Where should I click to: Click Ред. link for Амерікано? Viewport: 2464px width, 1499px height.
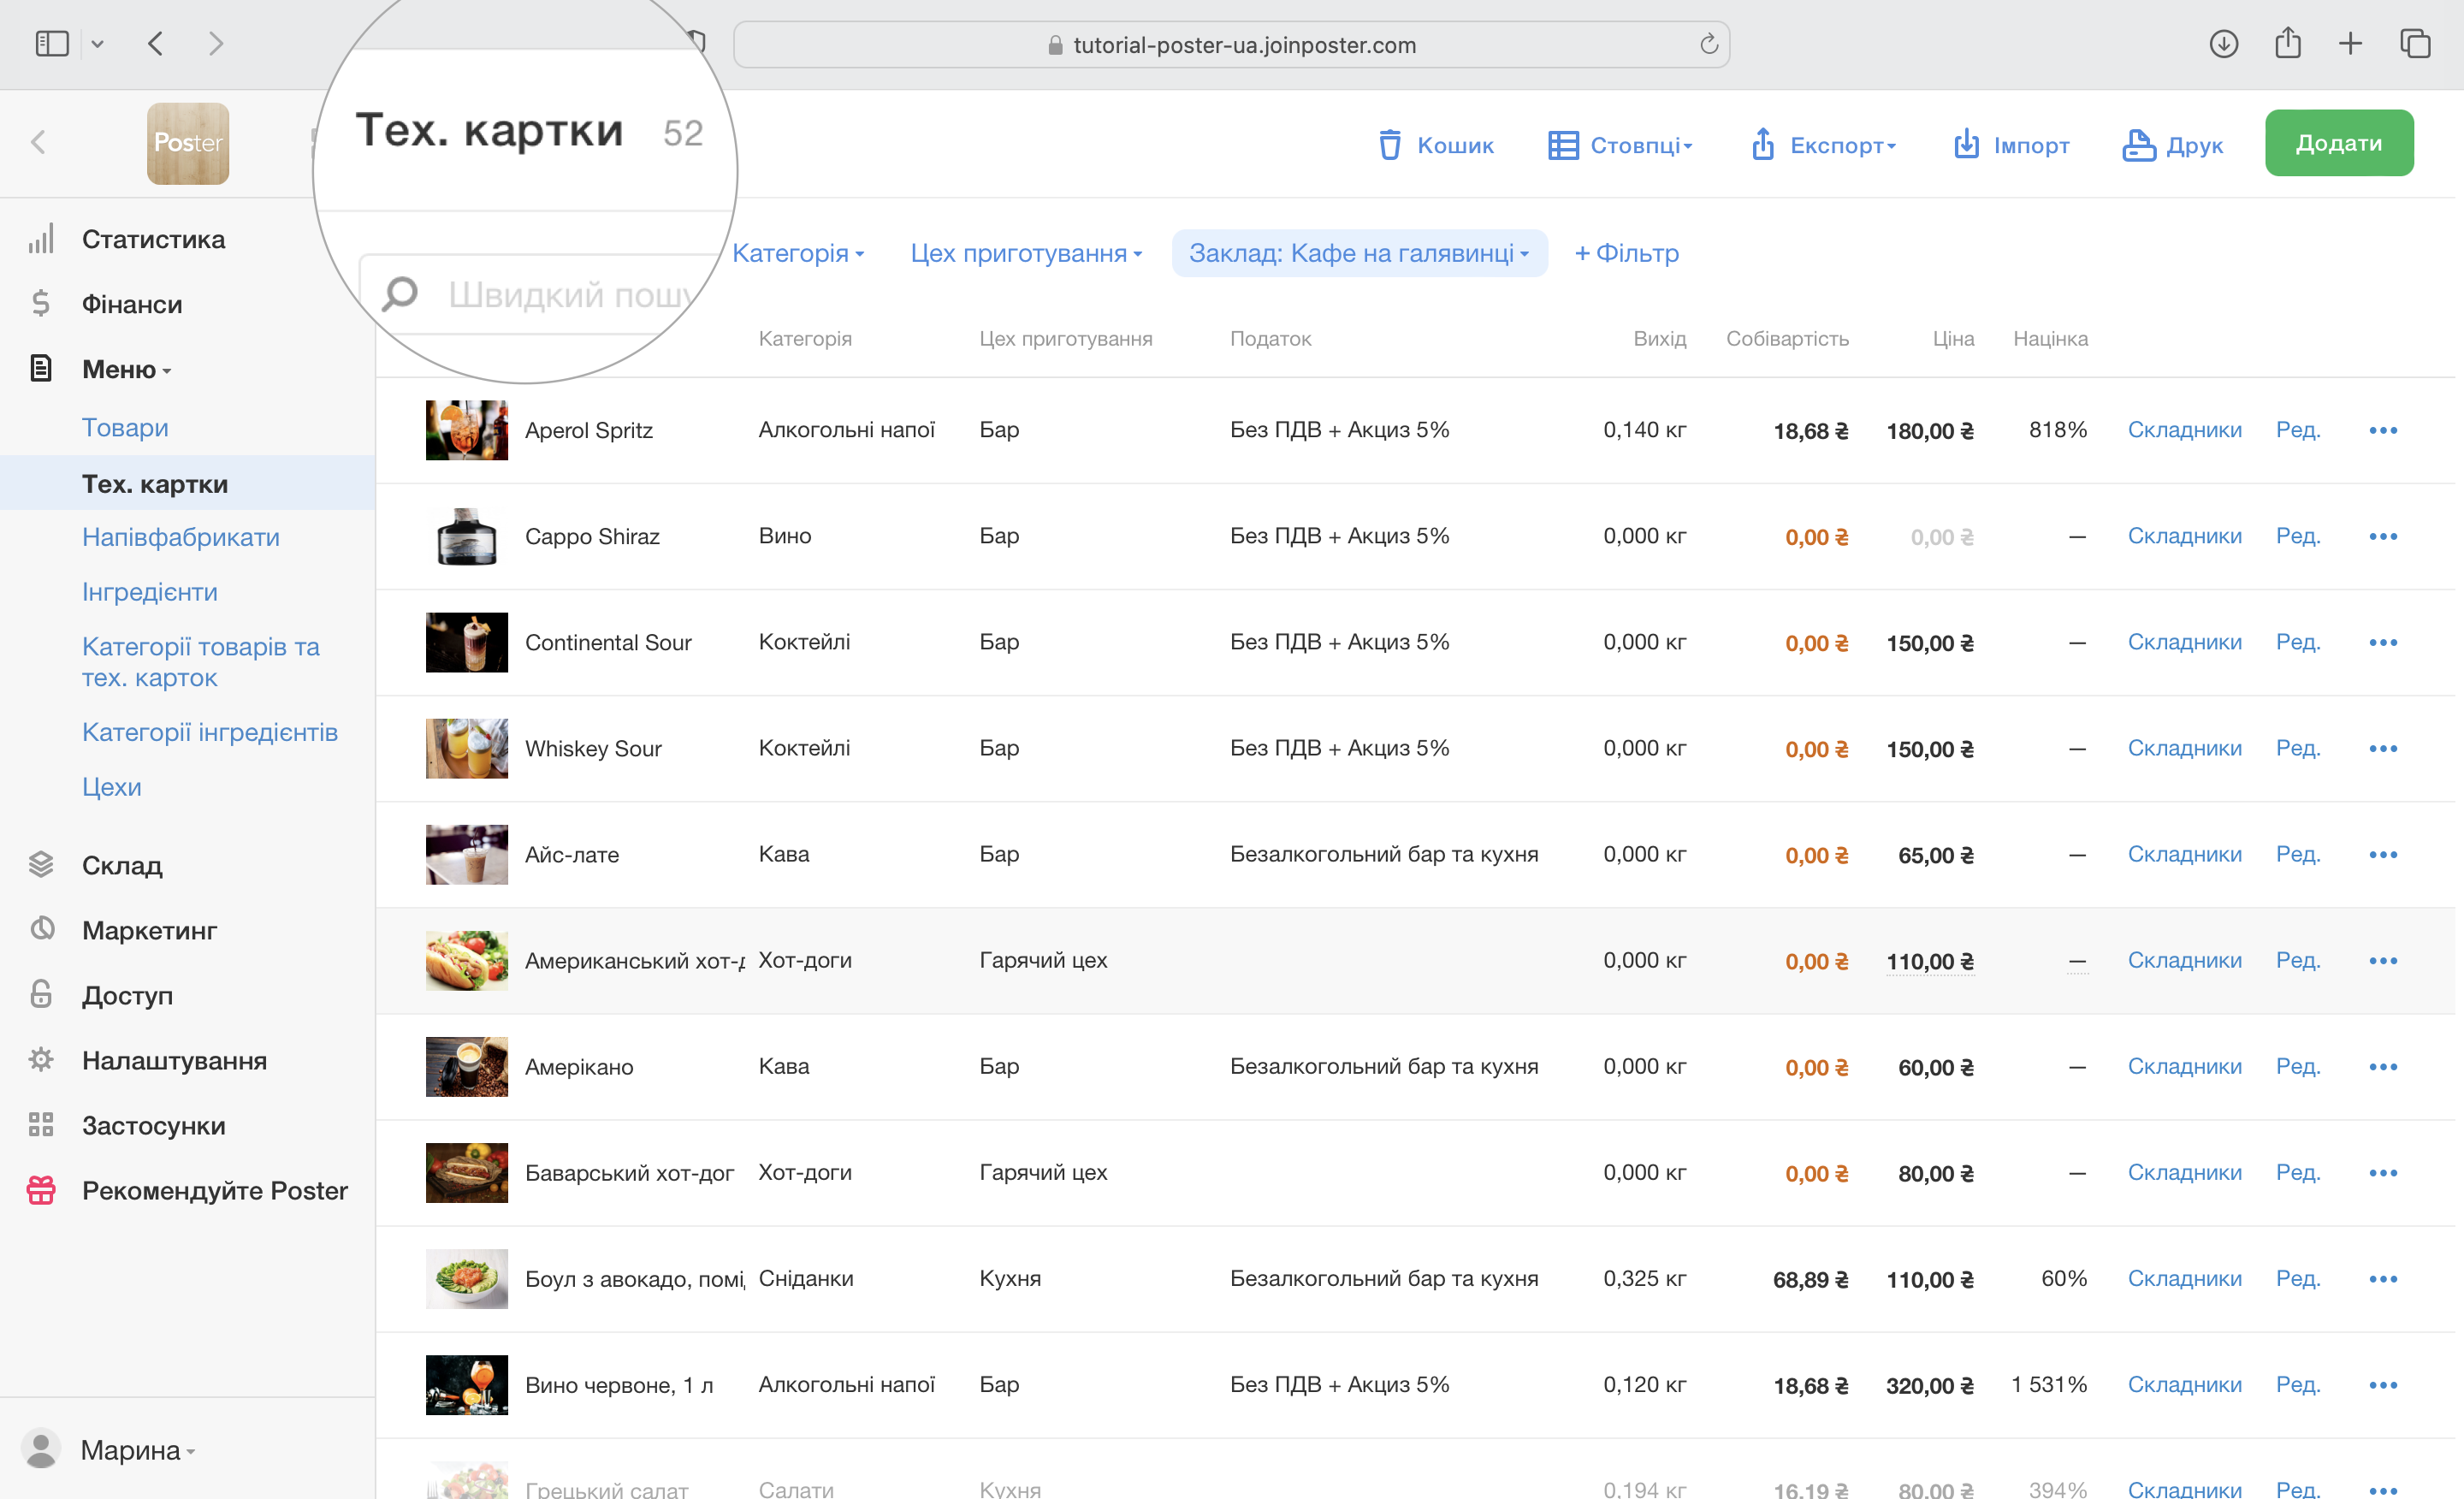tap(2297, 1066)
